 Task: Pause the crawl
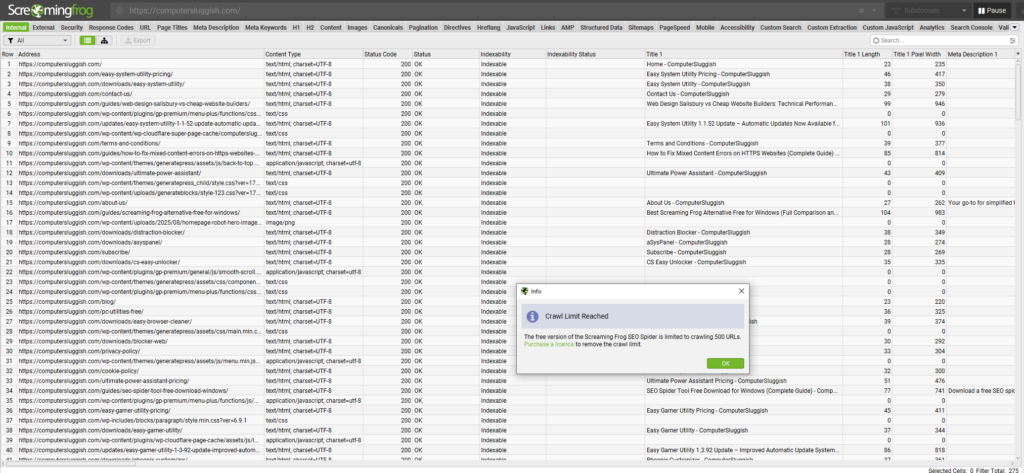pos(991,10)
